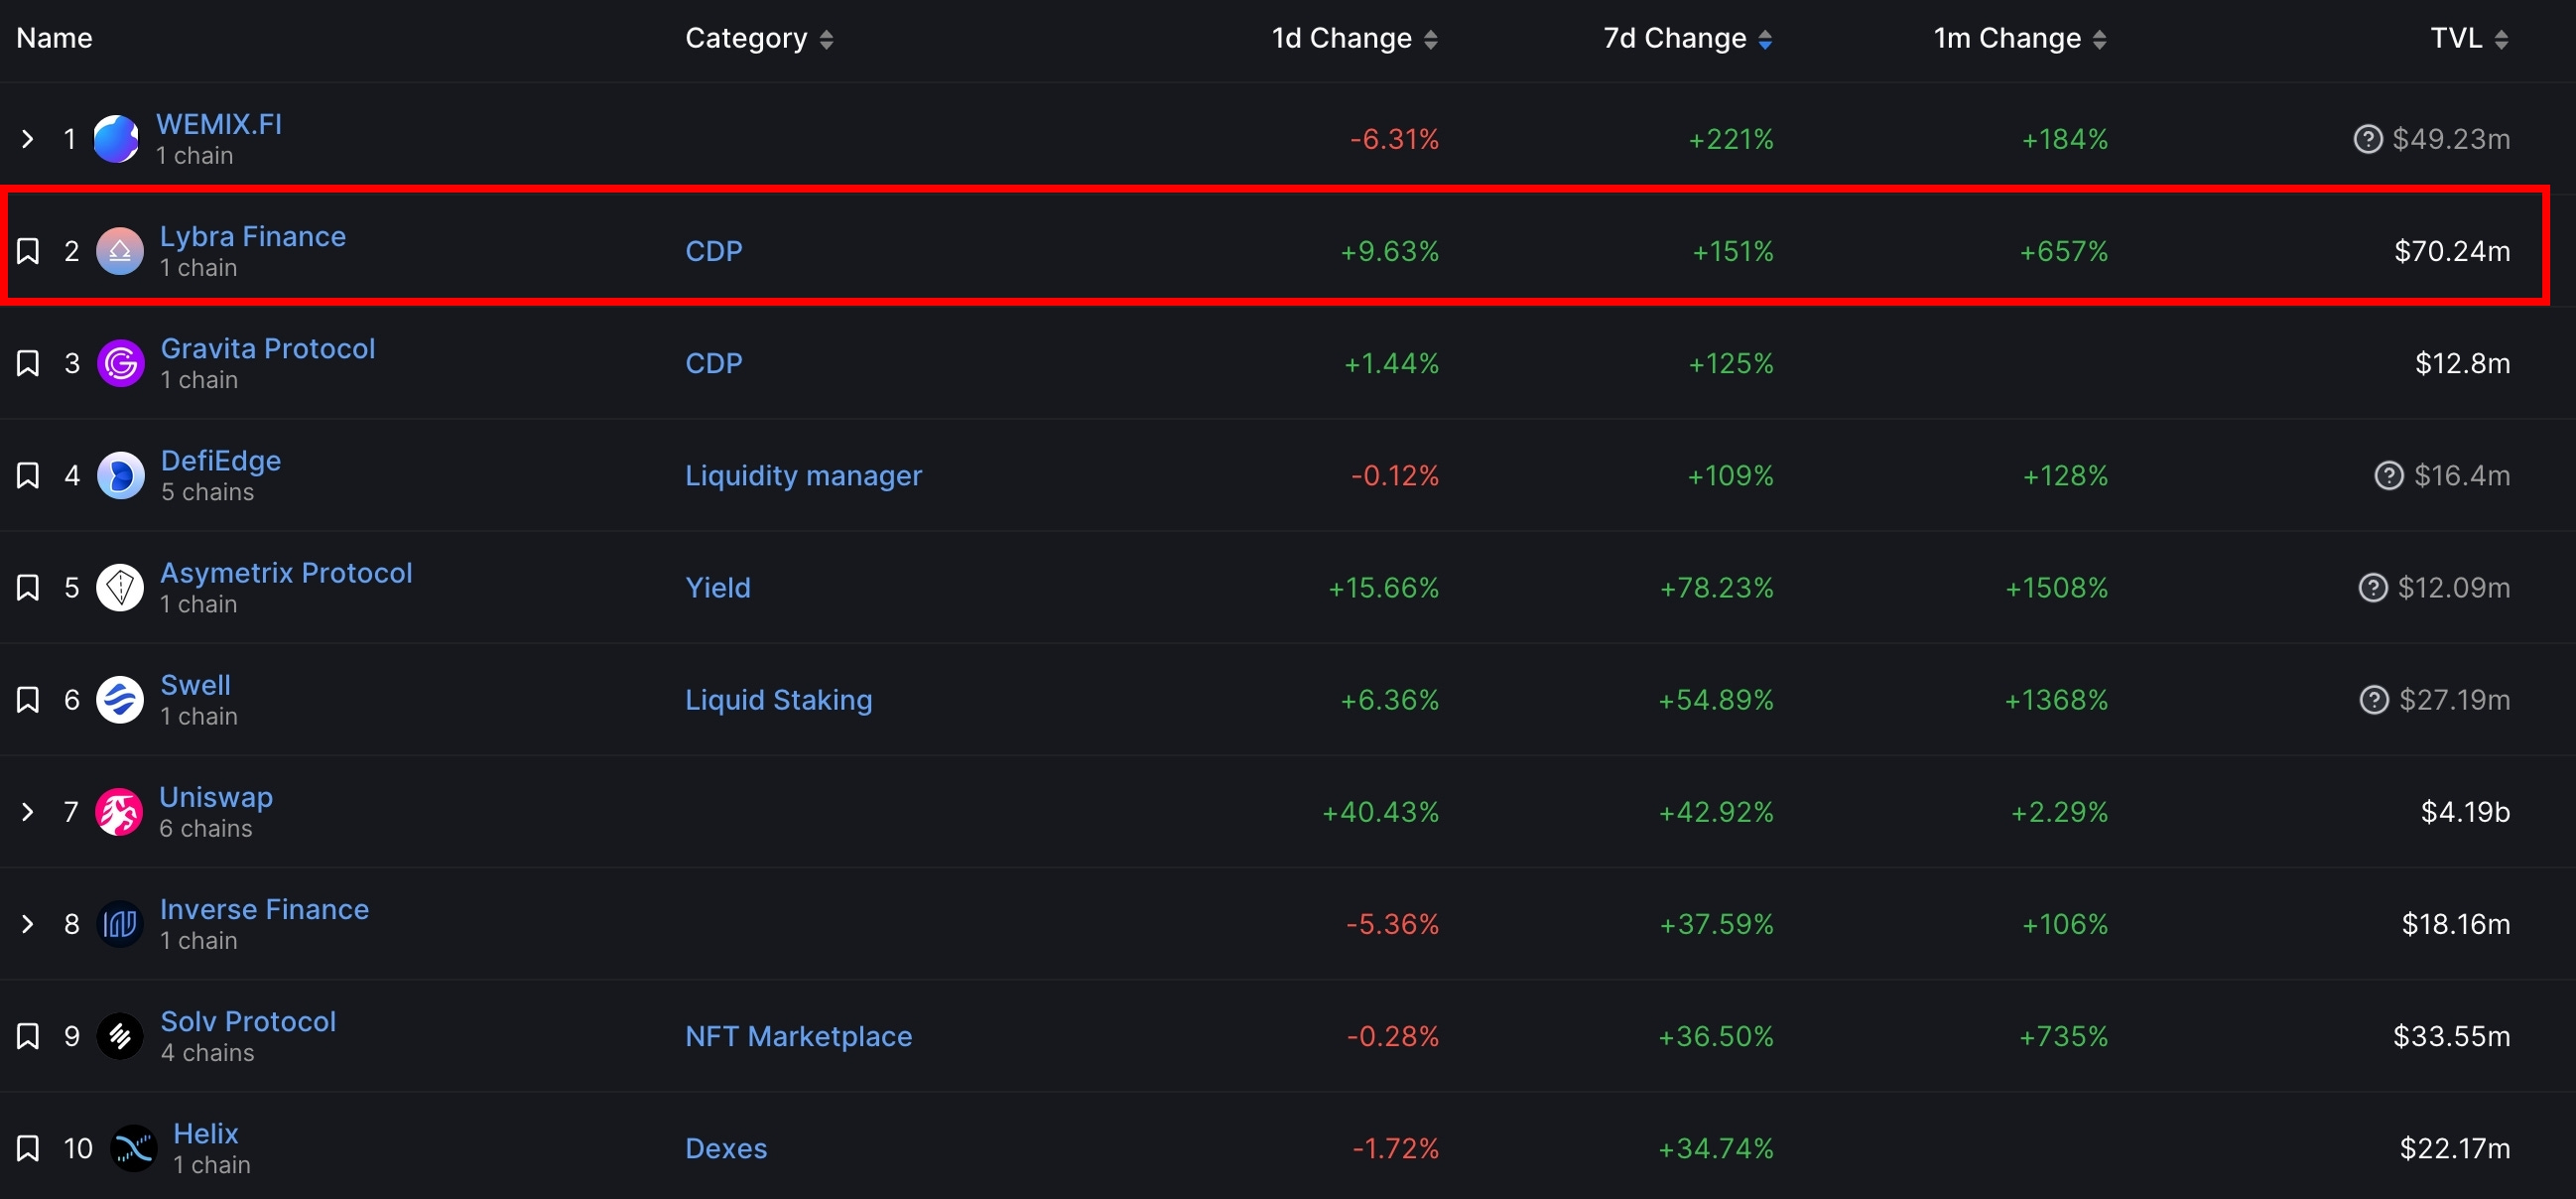Open the Liquidity manager category link
2576x1199 pixels.
click(803, 475)
